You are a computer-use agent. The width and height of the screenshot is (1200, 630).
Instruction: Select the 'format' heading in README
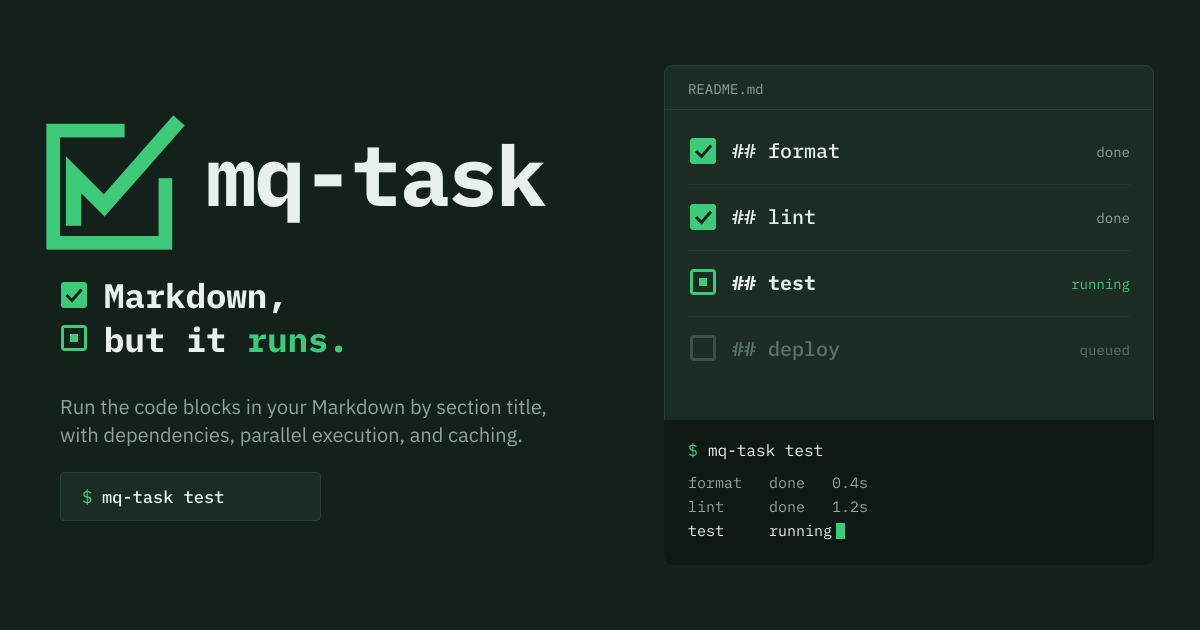[804, 151]
